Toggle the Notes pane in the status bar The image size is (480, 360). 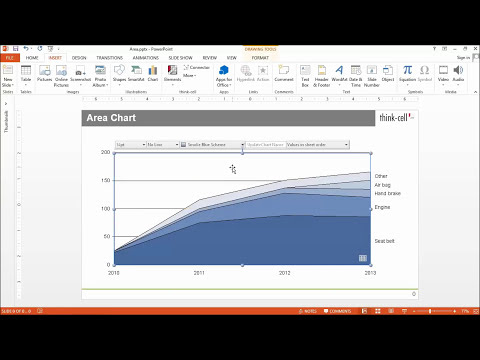(308, 311)
